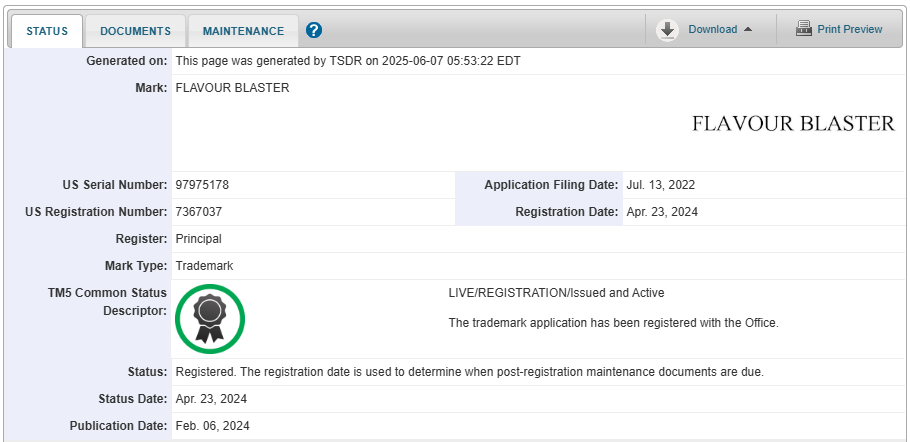Click the Download link
Image resolution: width=910 pixels, height=442 pixels.
(x=713, y=29)
